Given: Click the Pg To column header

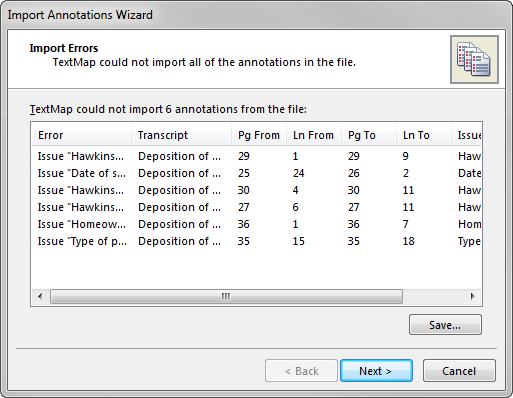Looking at the screenshot, I should (369, 135).
